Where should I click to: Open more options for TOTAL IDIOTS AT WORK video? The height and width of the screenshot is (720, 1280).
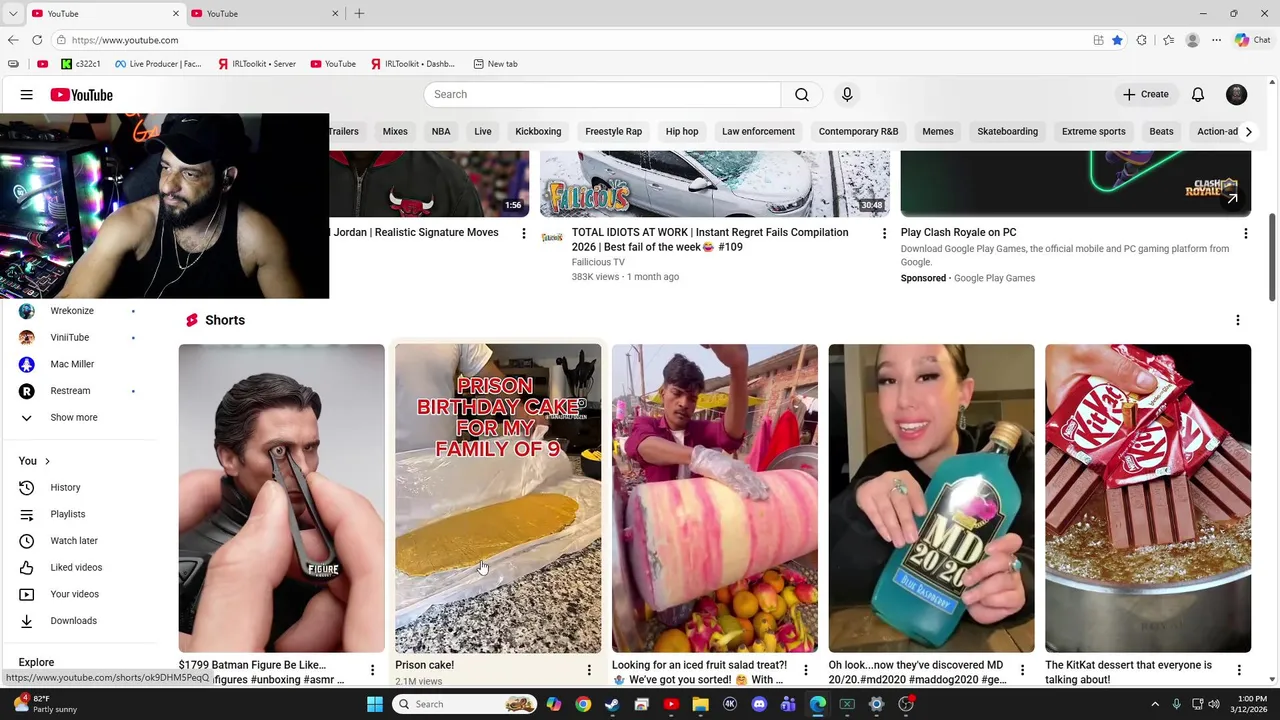[884, 233]
